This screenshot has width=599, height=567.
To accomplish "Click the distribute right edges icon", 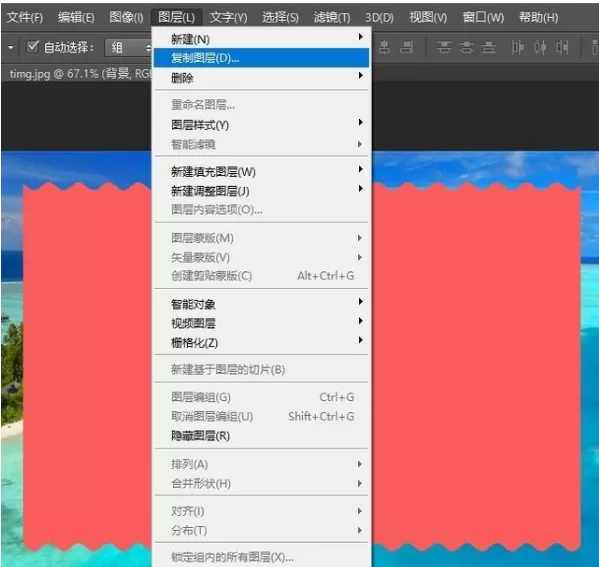I will click(562, 47).
